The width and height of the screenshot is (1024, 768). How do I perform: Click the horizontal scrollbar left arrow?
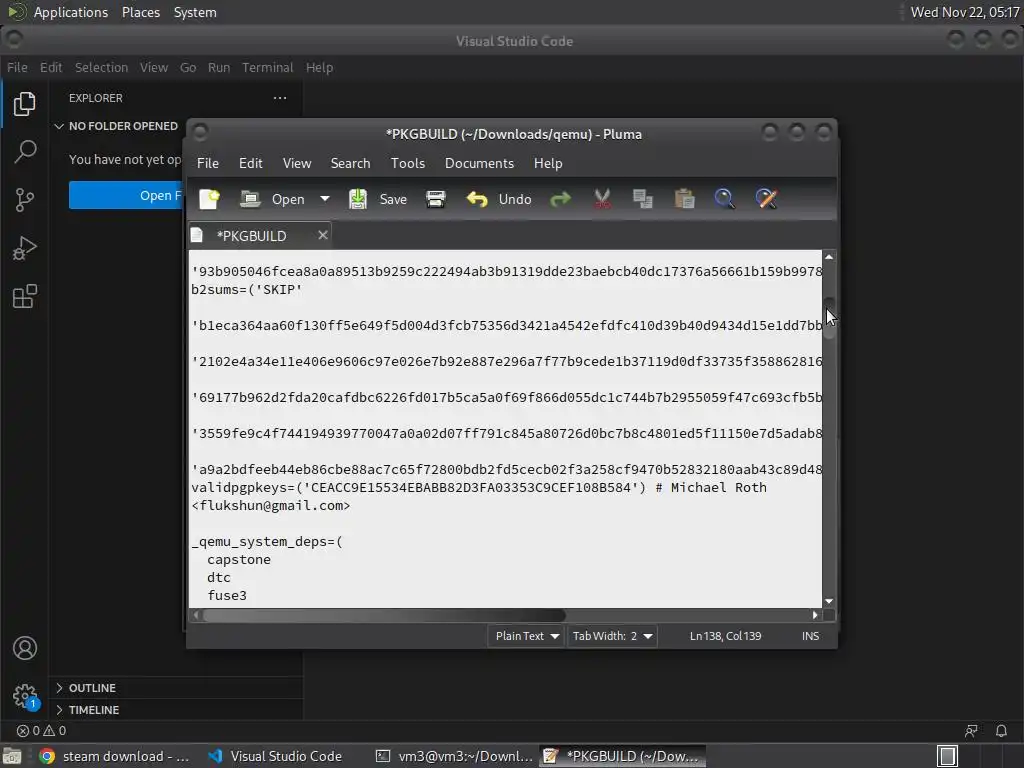pyautogui.click(x=197, y=615)
